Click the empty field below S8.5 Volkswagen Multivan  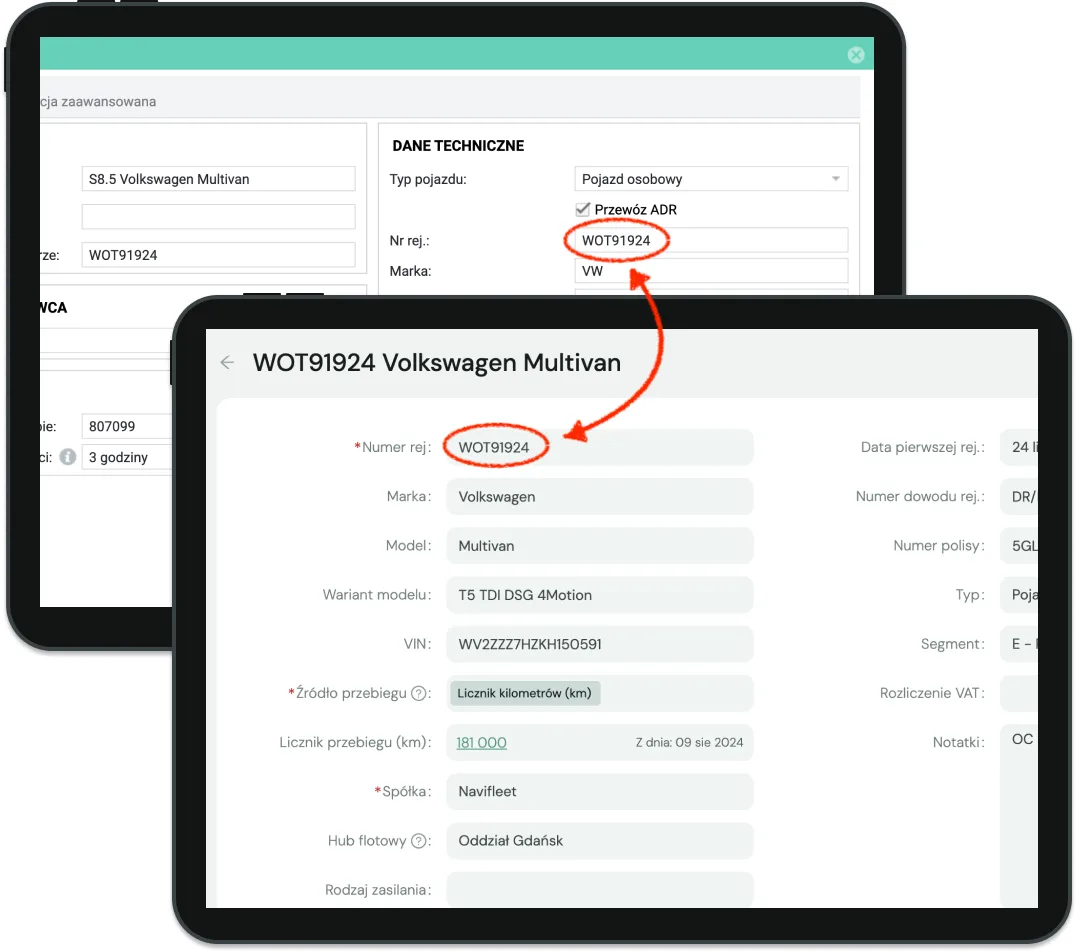click(x=218, y=217)
